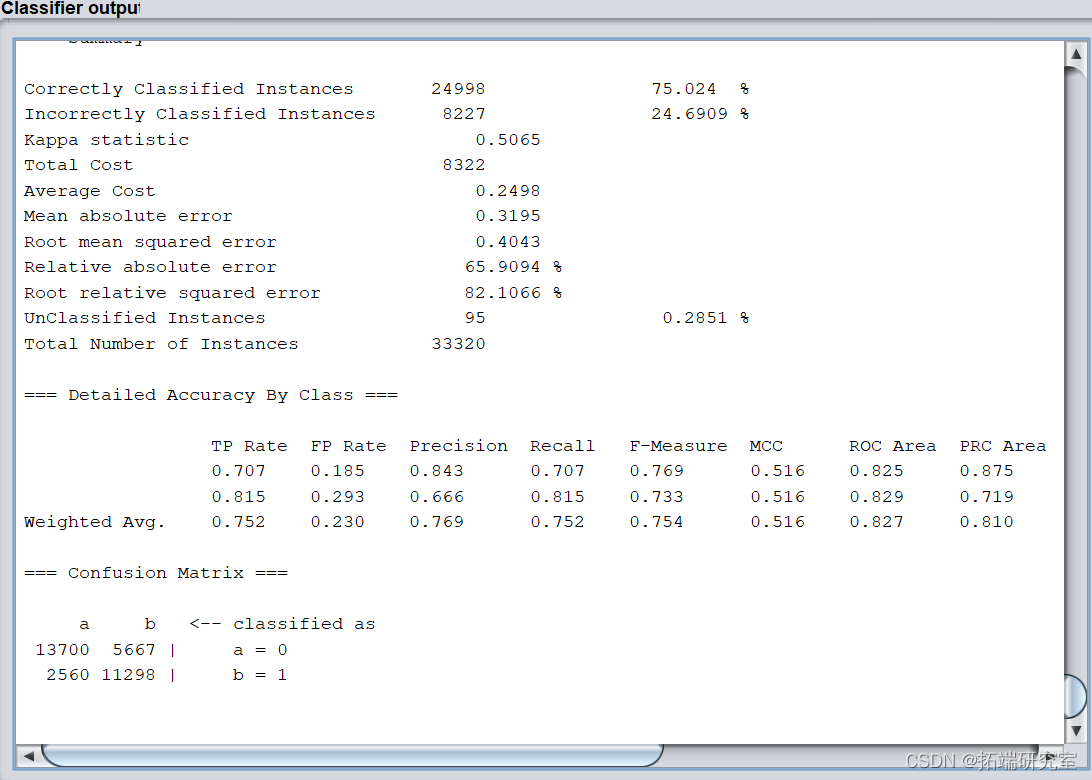The height and width of the screenshot is (780, 1092).
Task: Click the 'Mean absolute error' label
Action: coord(128,216)
